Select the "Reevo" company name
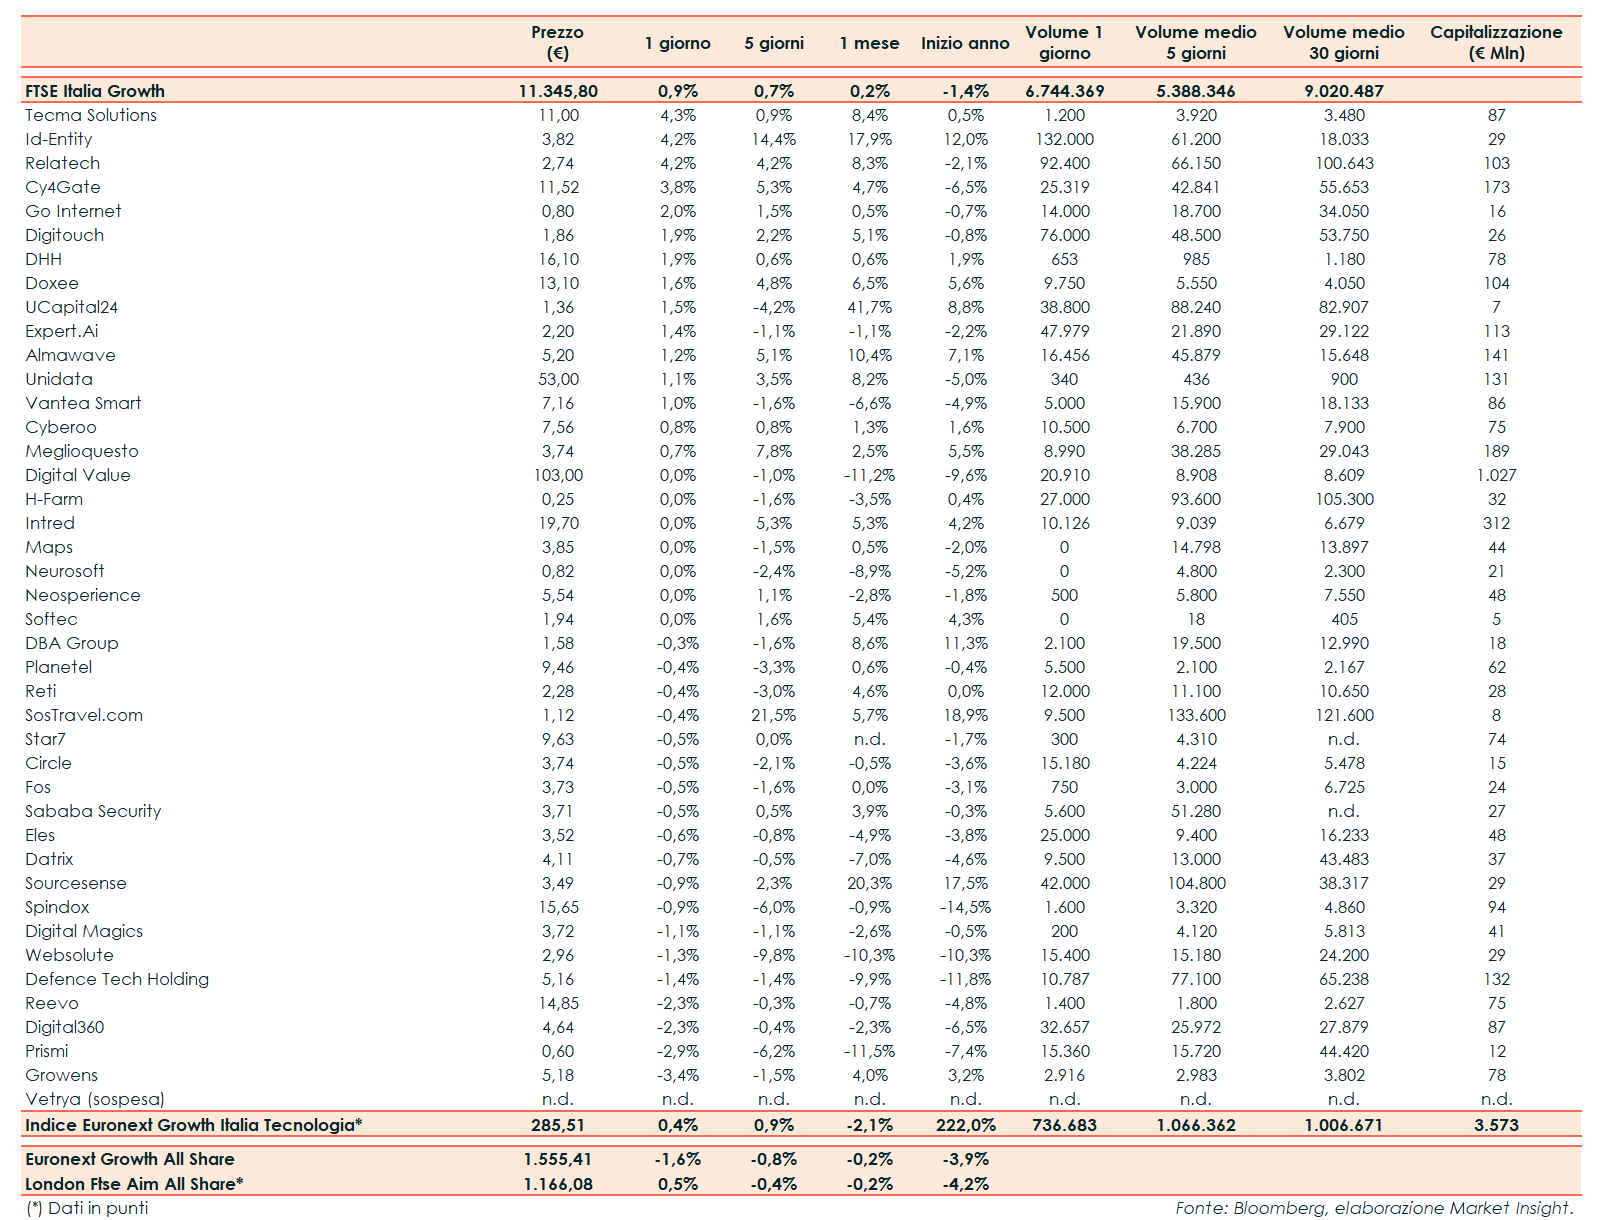This screenshot has height=1220, width=1599. 52,1003
